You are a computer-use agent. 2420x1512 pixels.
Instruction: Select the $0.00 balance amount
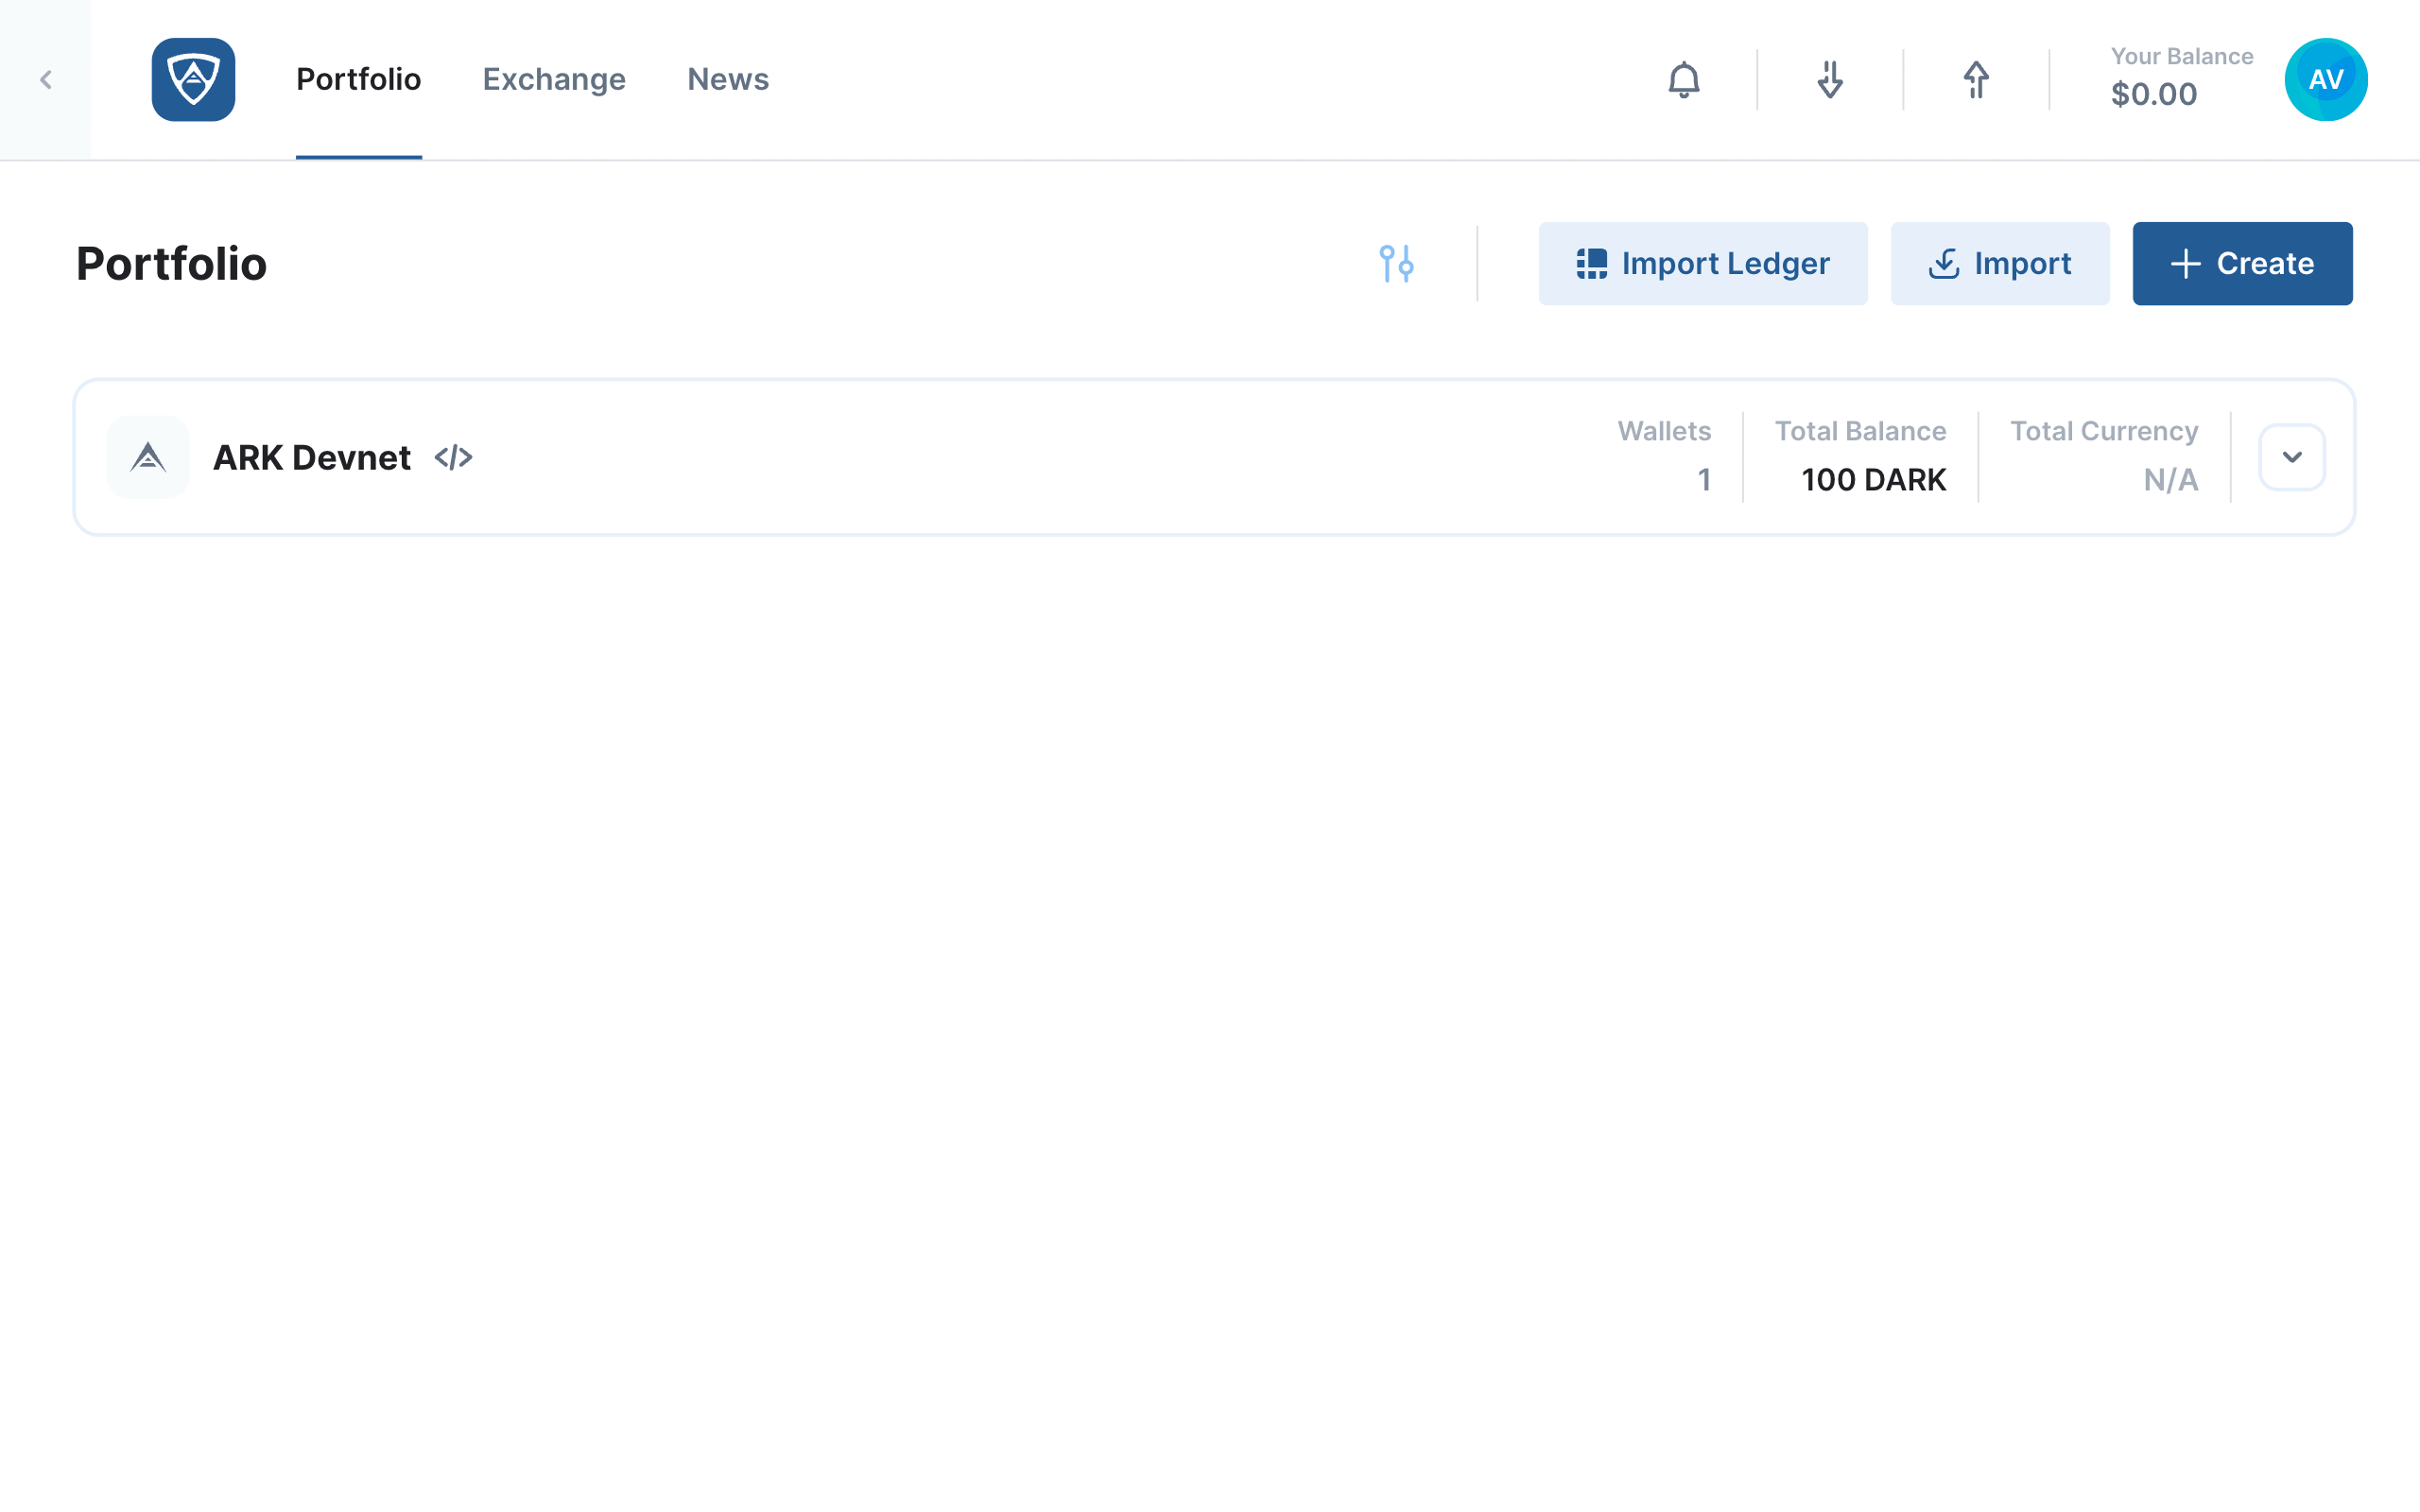(2154, 94)
